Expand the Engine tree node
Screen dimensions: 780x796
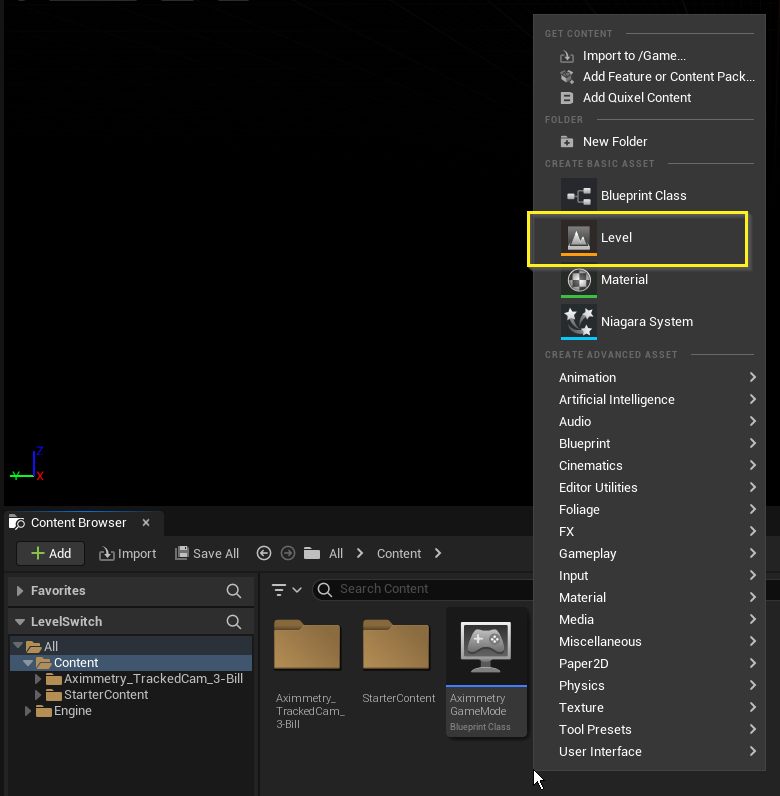click(x=28, y=711)
